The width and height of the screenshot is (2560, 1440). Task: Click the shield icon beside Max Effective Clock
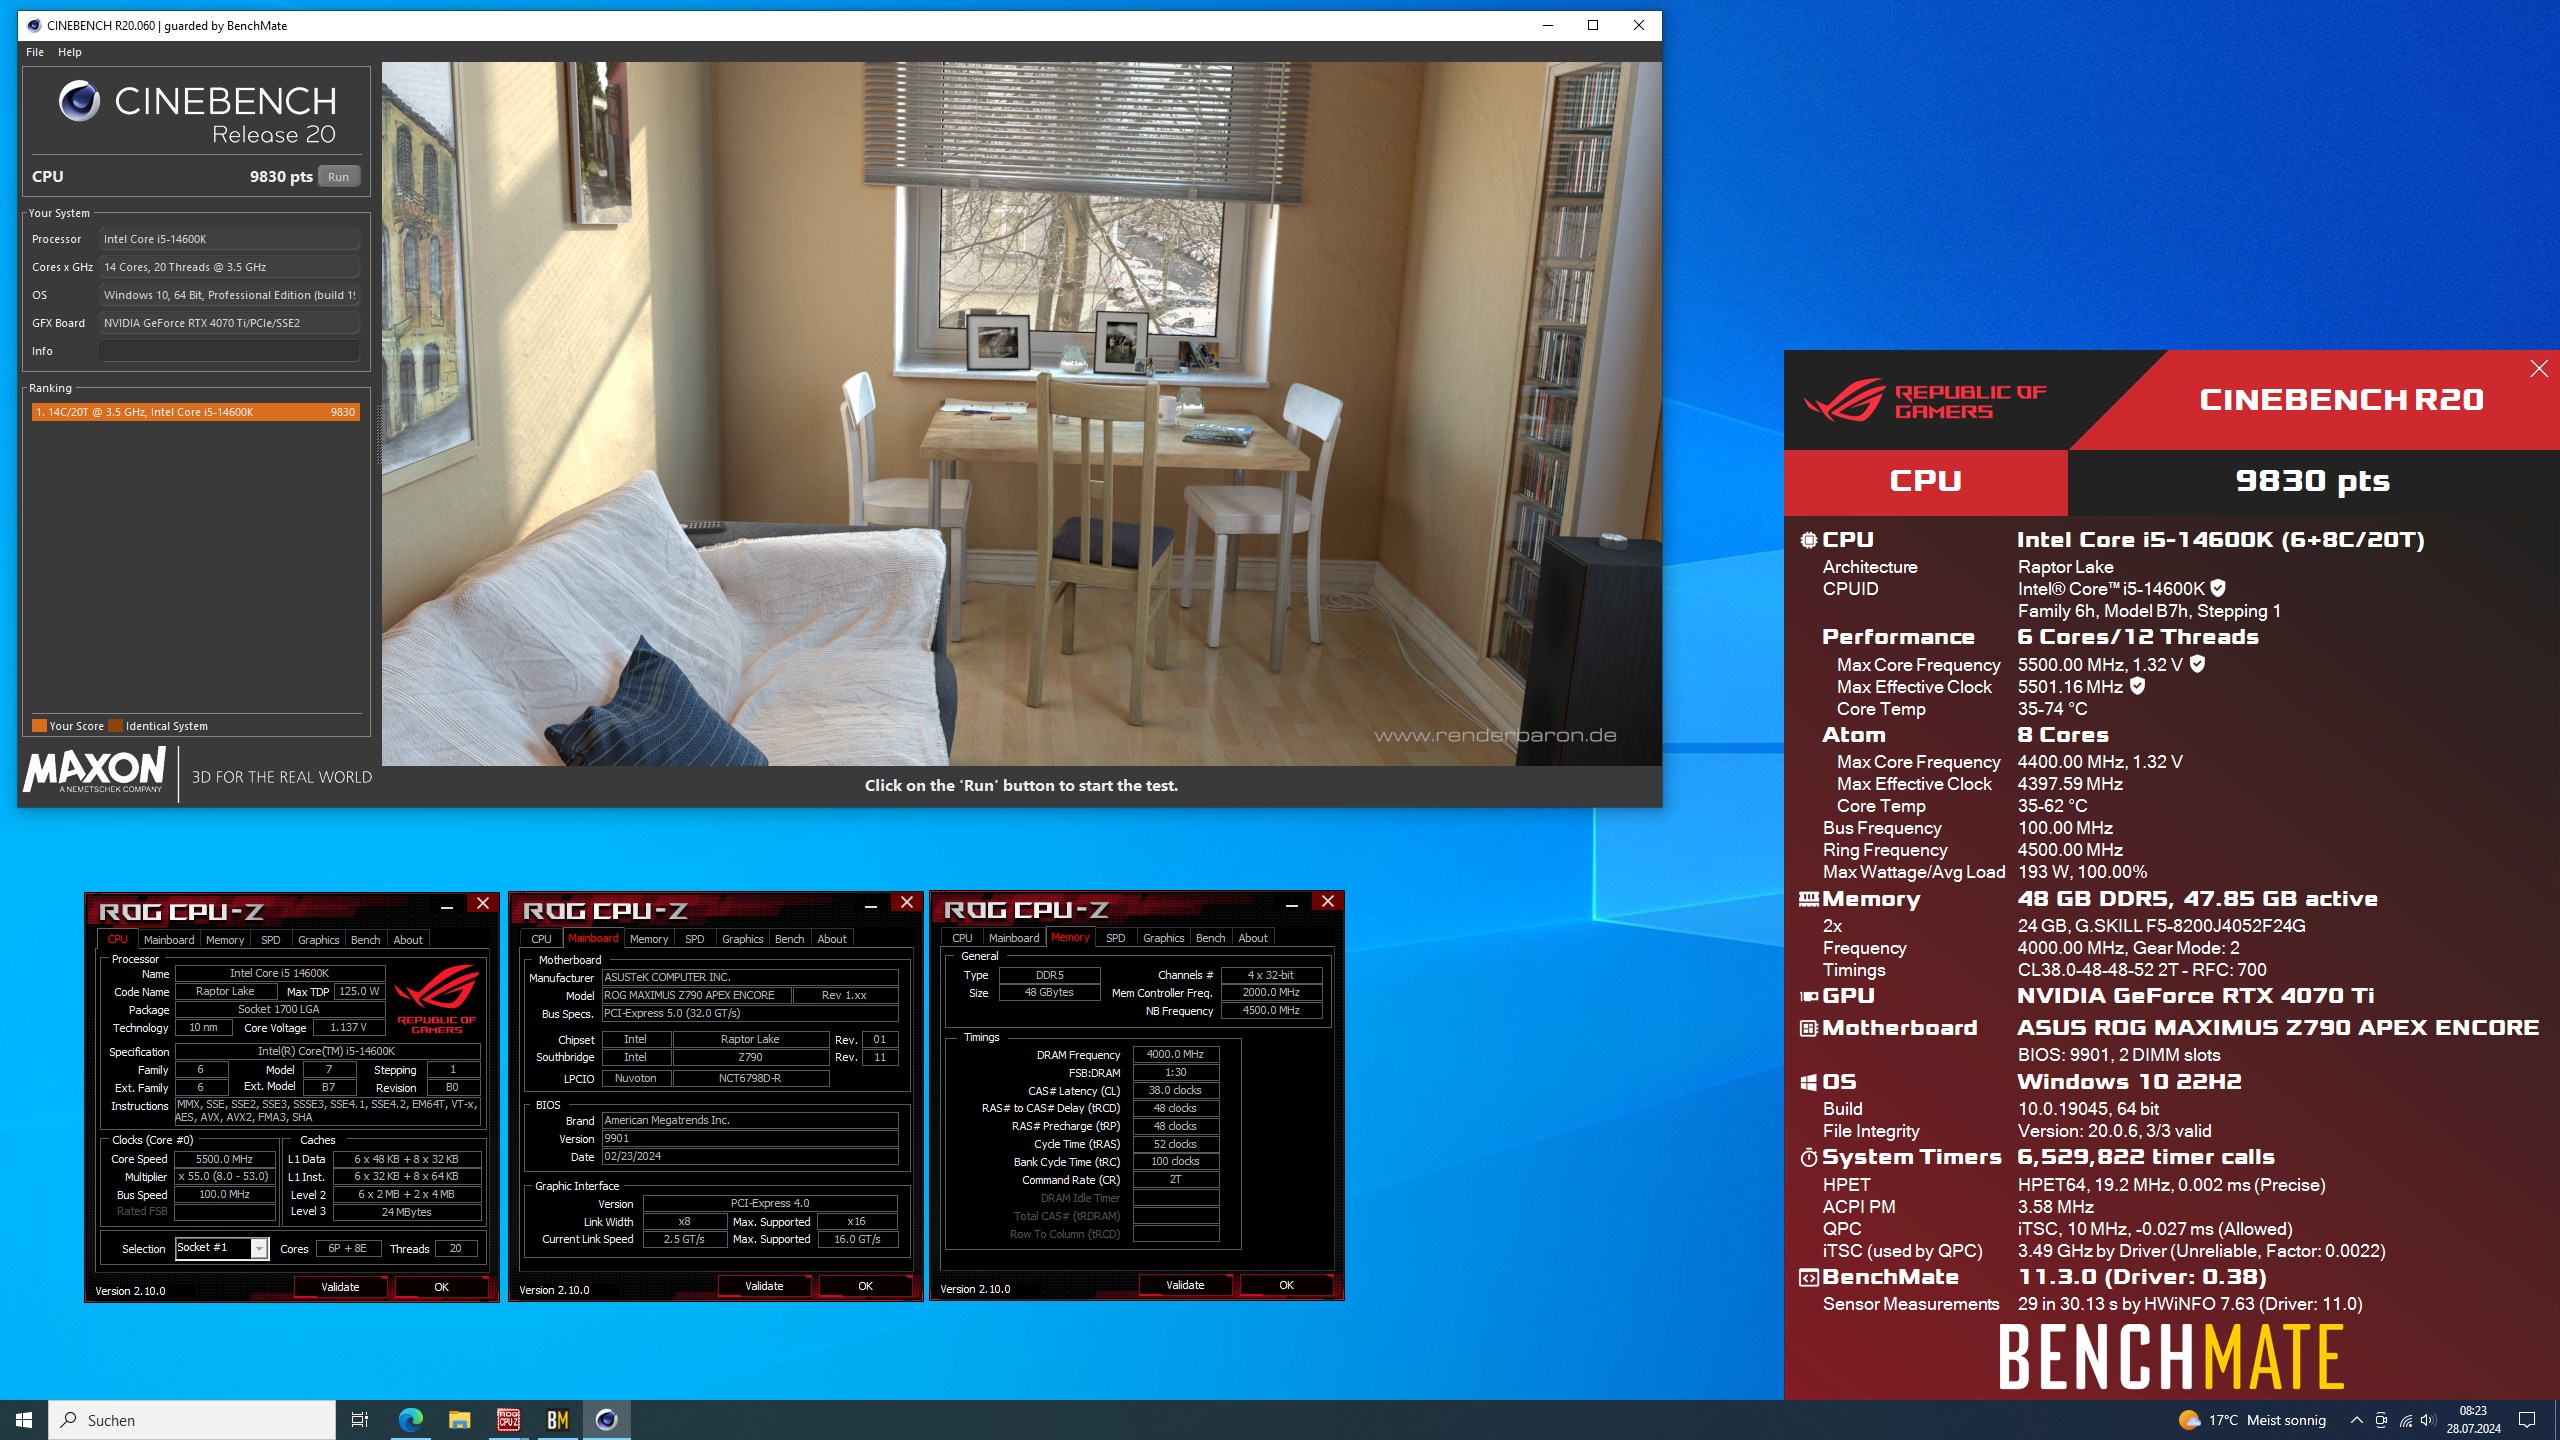point(2137,686)
